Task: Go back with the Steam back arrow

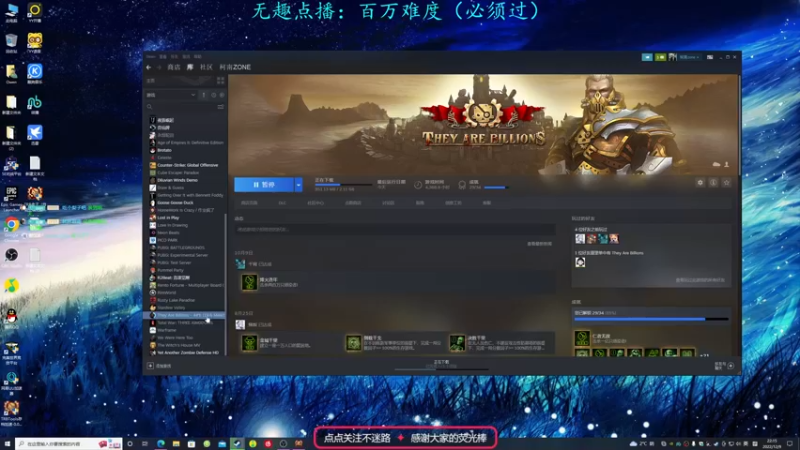Action: point(148,67)
